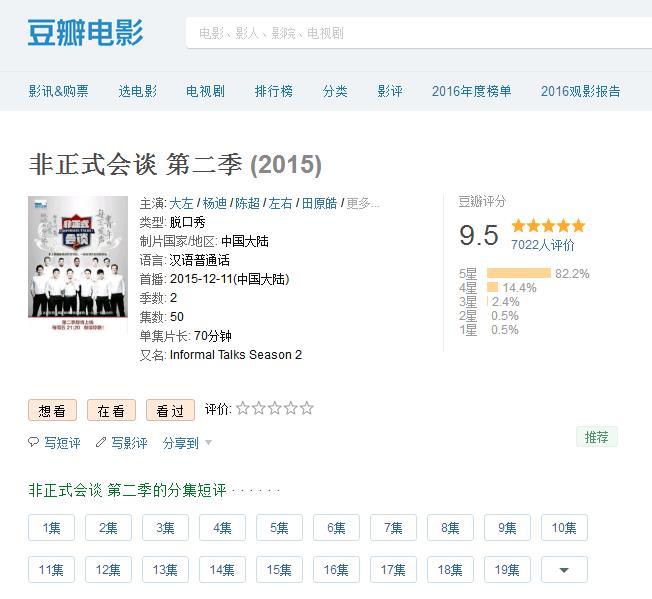Open episode 5集 short reviews
This screenshot has width=652, height=599.
[x=279, y=528]
